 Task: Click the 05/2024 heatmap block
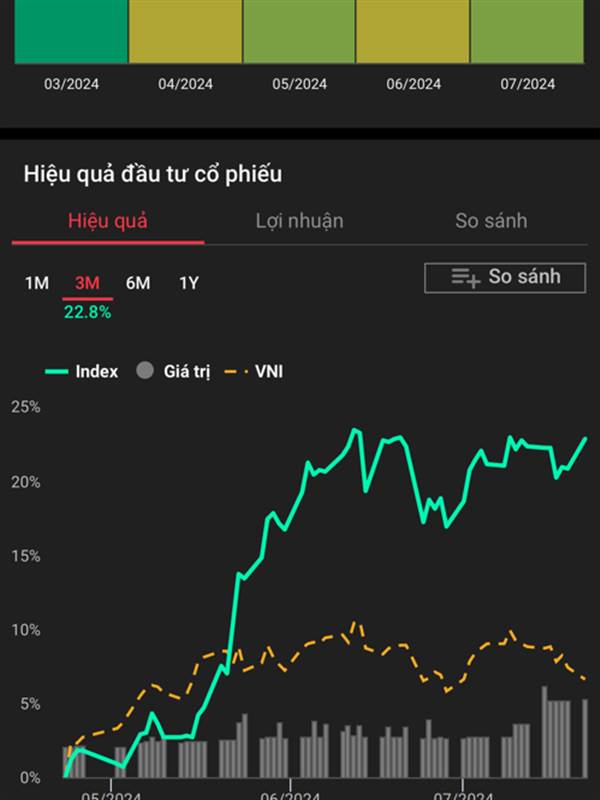click(x=299, y=32)
